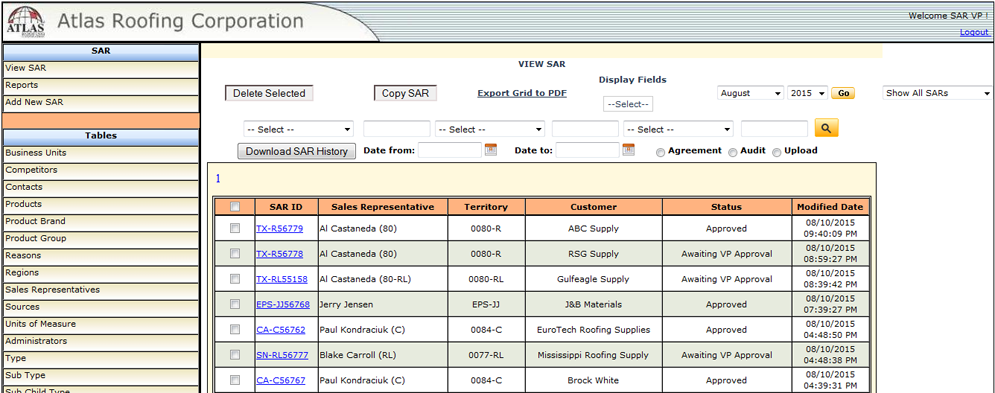Open the Type table
Screen dimensions: 995x393
[x=102, y=359]
